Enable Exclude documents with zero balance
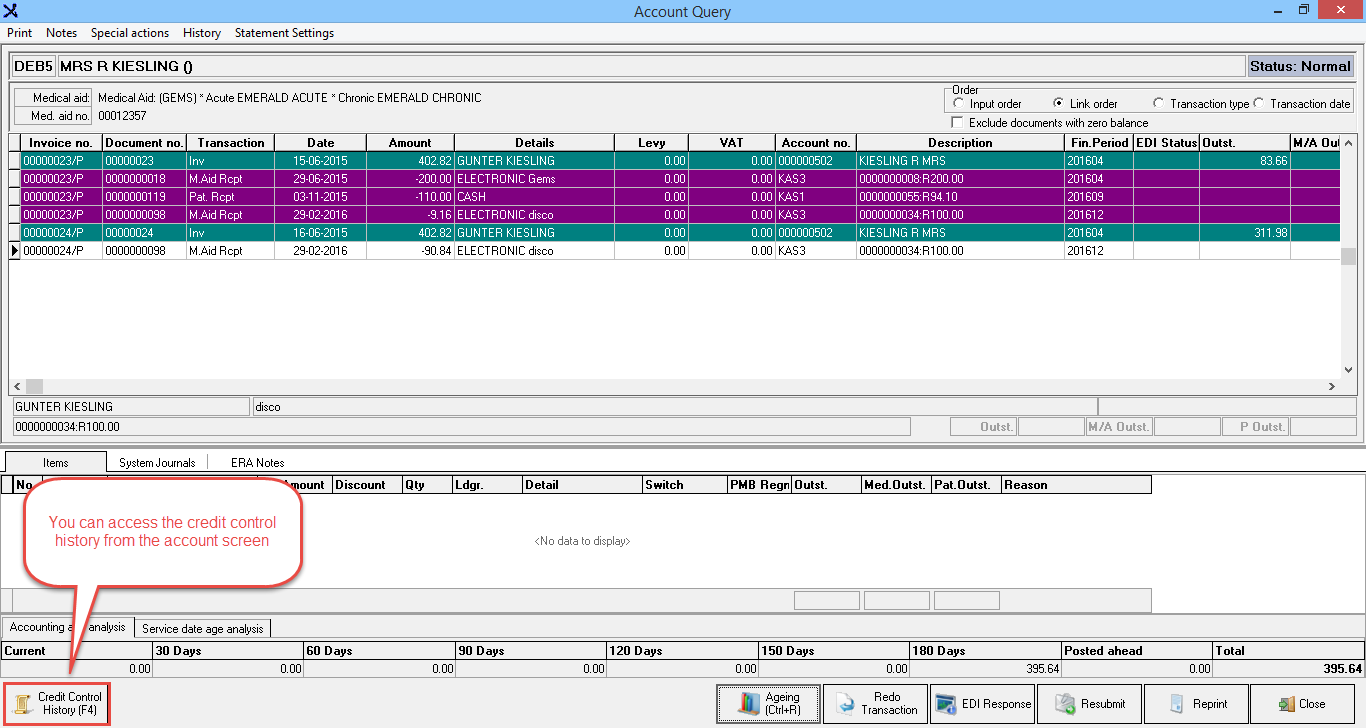This screenshot has width=1366, height=728. coord(959,123)
